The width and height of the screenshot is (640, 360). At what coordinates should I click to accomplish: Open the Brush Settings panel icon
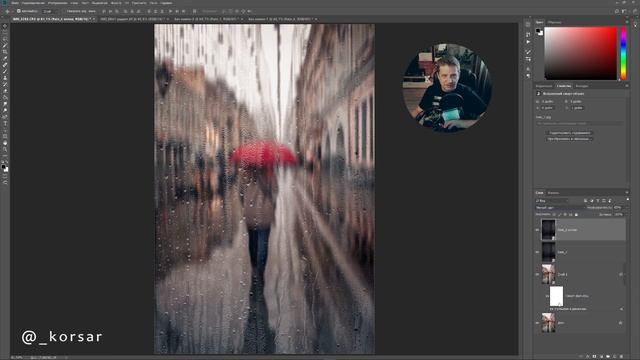click(528, 60)
